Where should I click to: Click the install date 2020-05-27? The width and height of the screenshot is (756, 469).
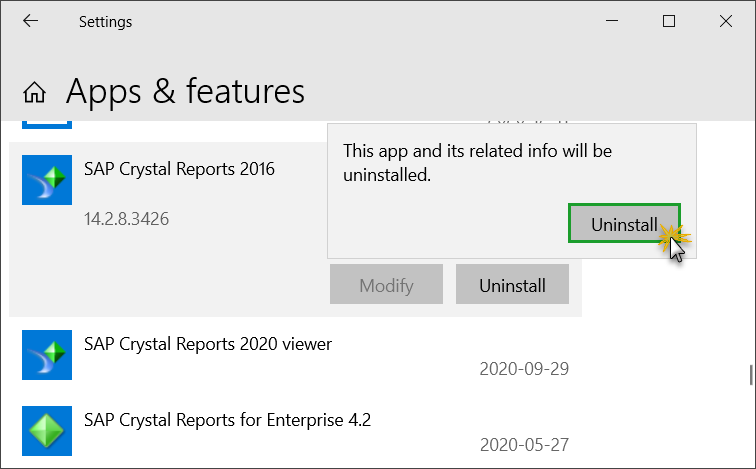click(x=524, y=444)
